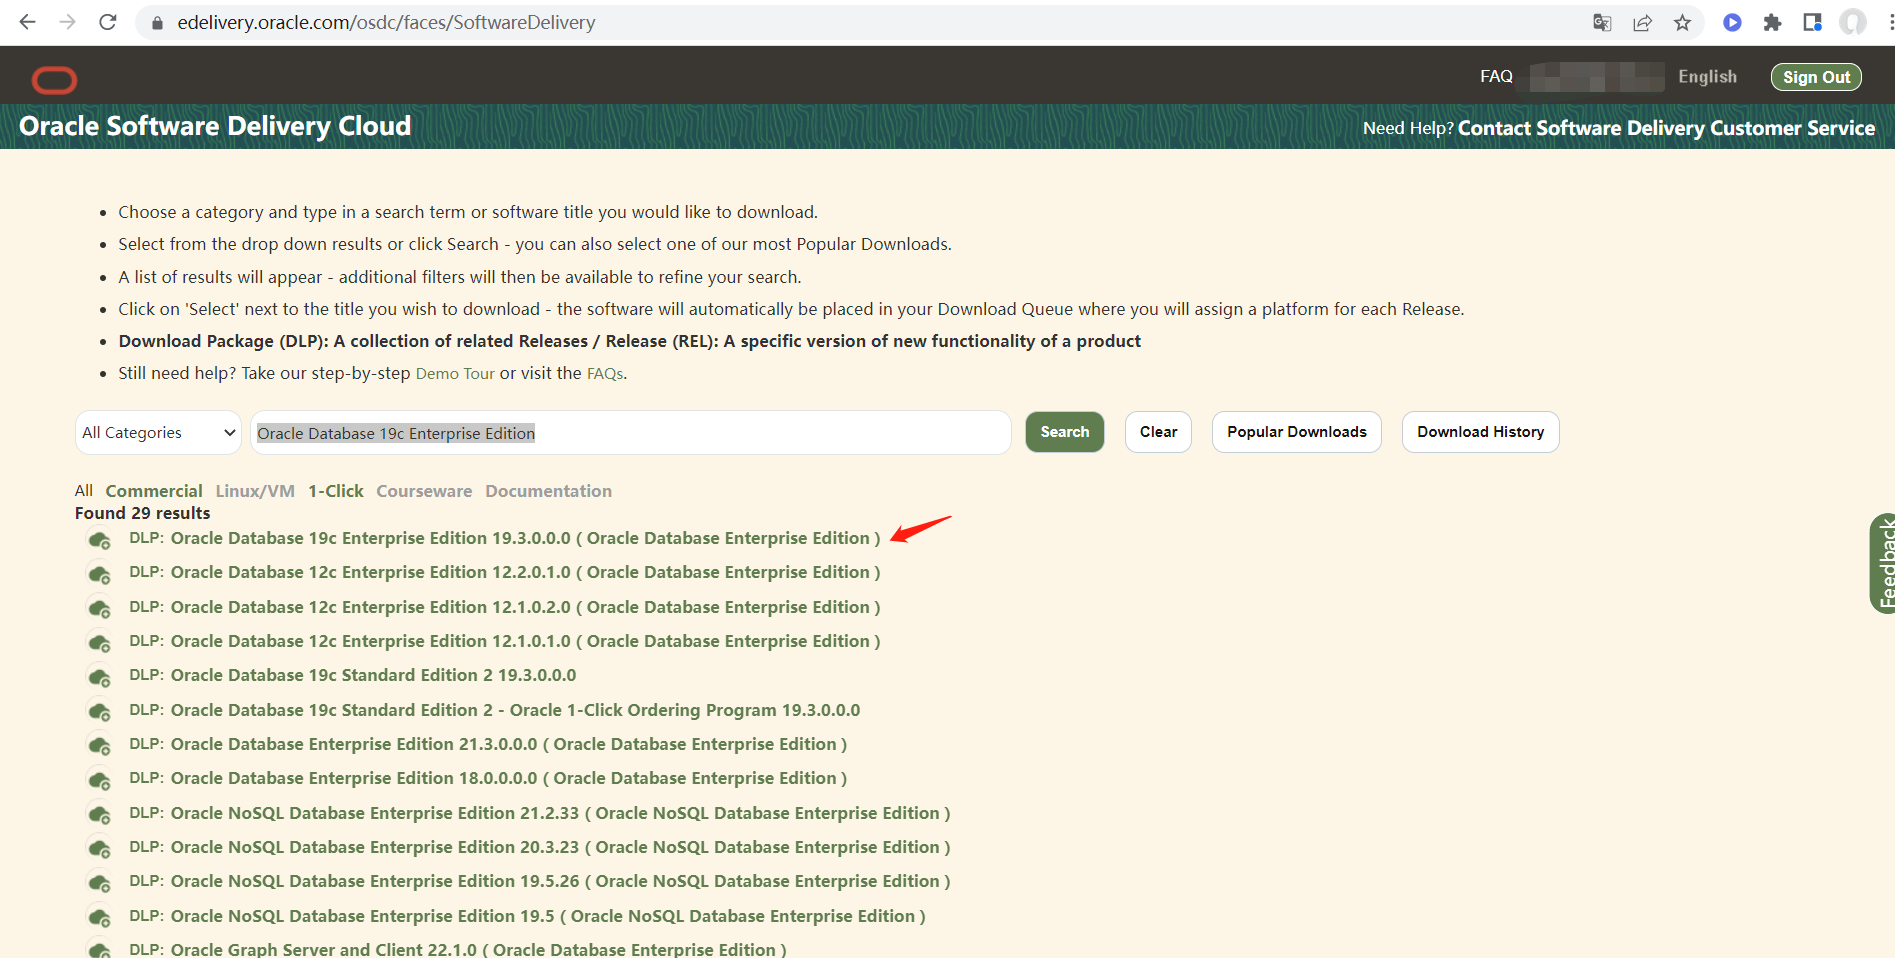The image size is (1895, 958).
Task: Select cloud icon for NoSQL Database 19.5 row
Action: tap(99, 919)
